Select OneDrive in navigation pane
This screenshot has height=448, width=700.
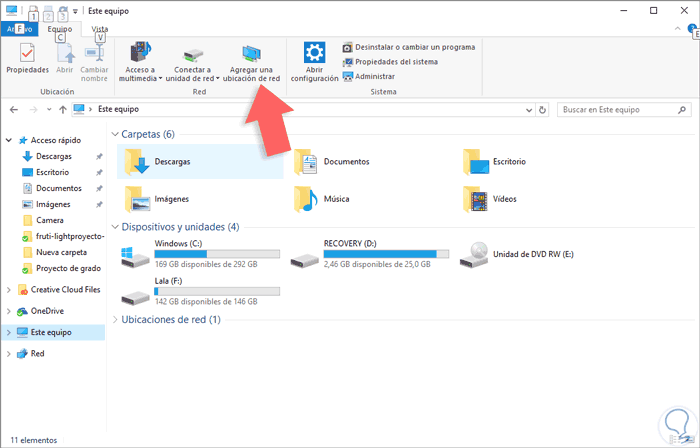[47, 311]
